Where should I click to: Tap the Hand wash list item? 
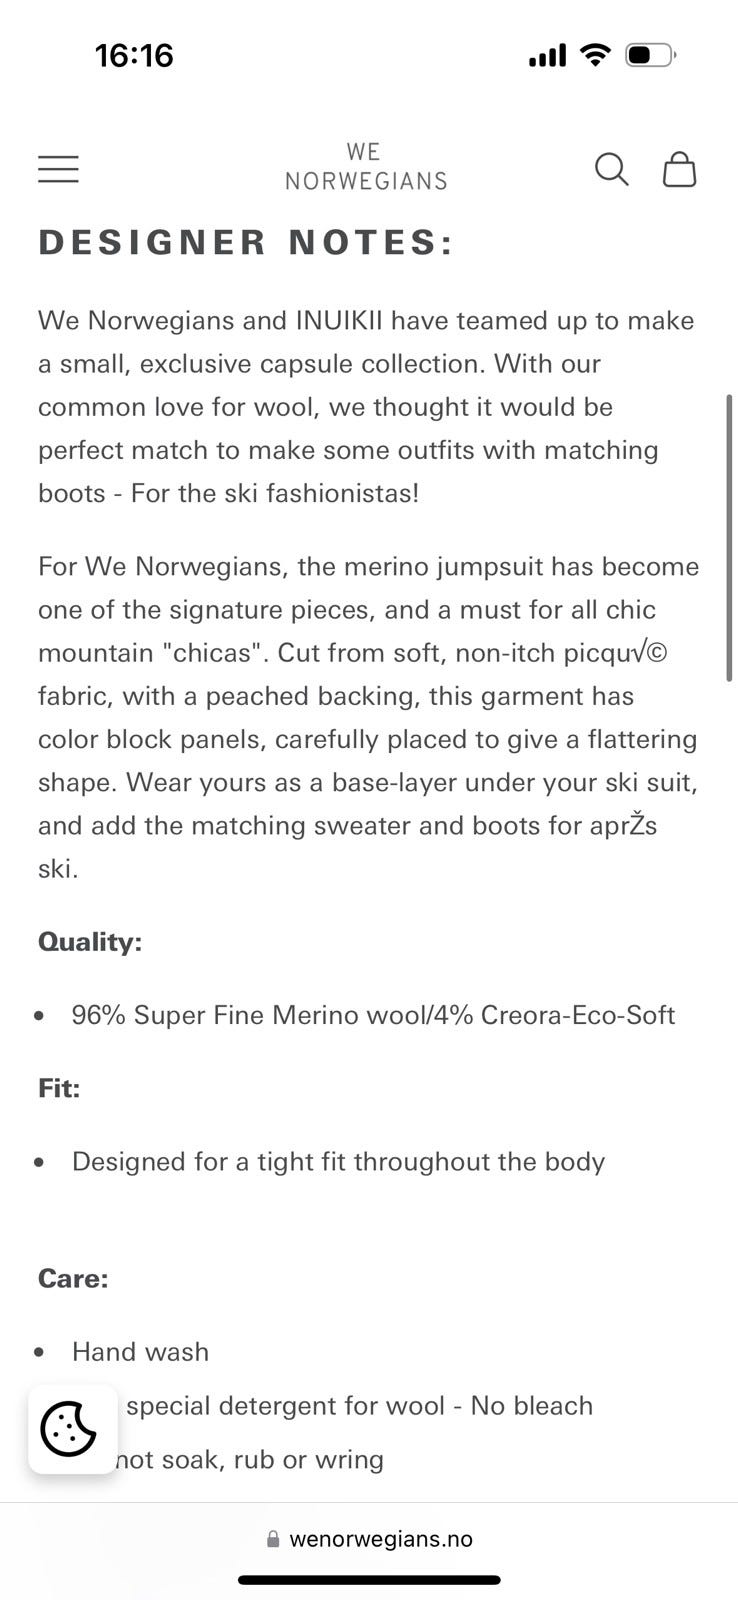[140, 1352]
